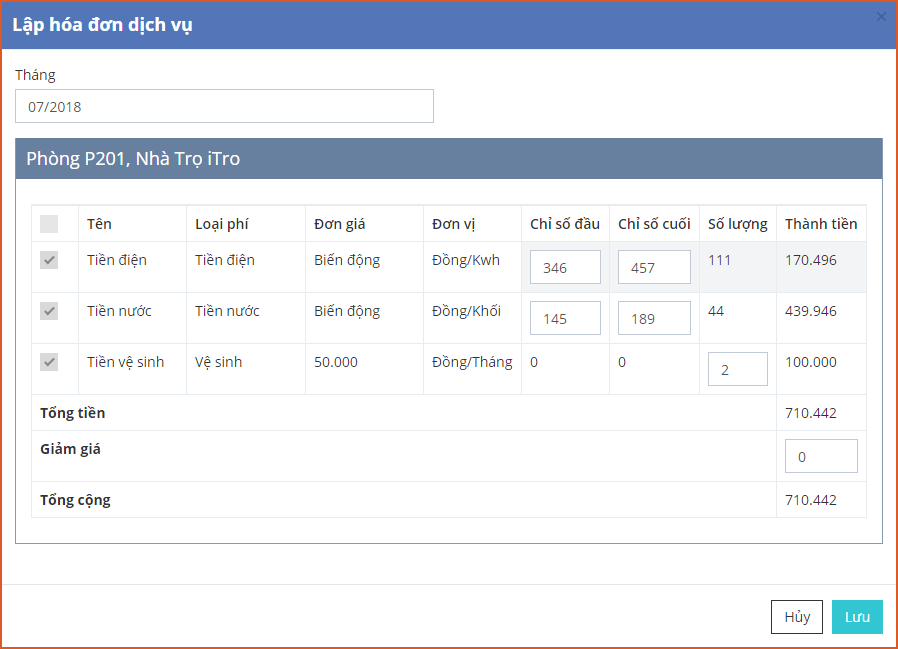Click Tiền nước ending index field 189
This screenshot has width=898, height=649.
[x=654, y=319]
